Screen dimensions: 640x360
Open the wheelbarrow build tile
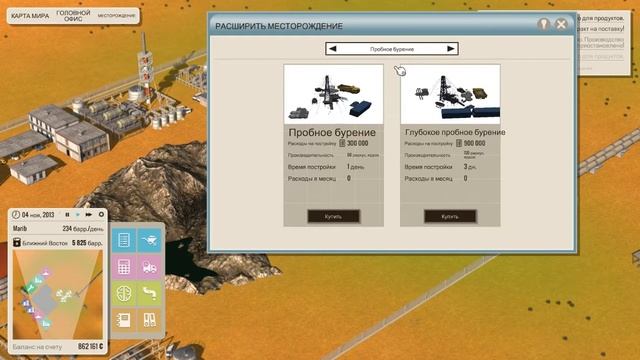150,240
